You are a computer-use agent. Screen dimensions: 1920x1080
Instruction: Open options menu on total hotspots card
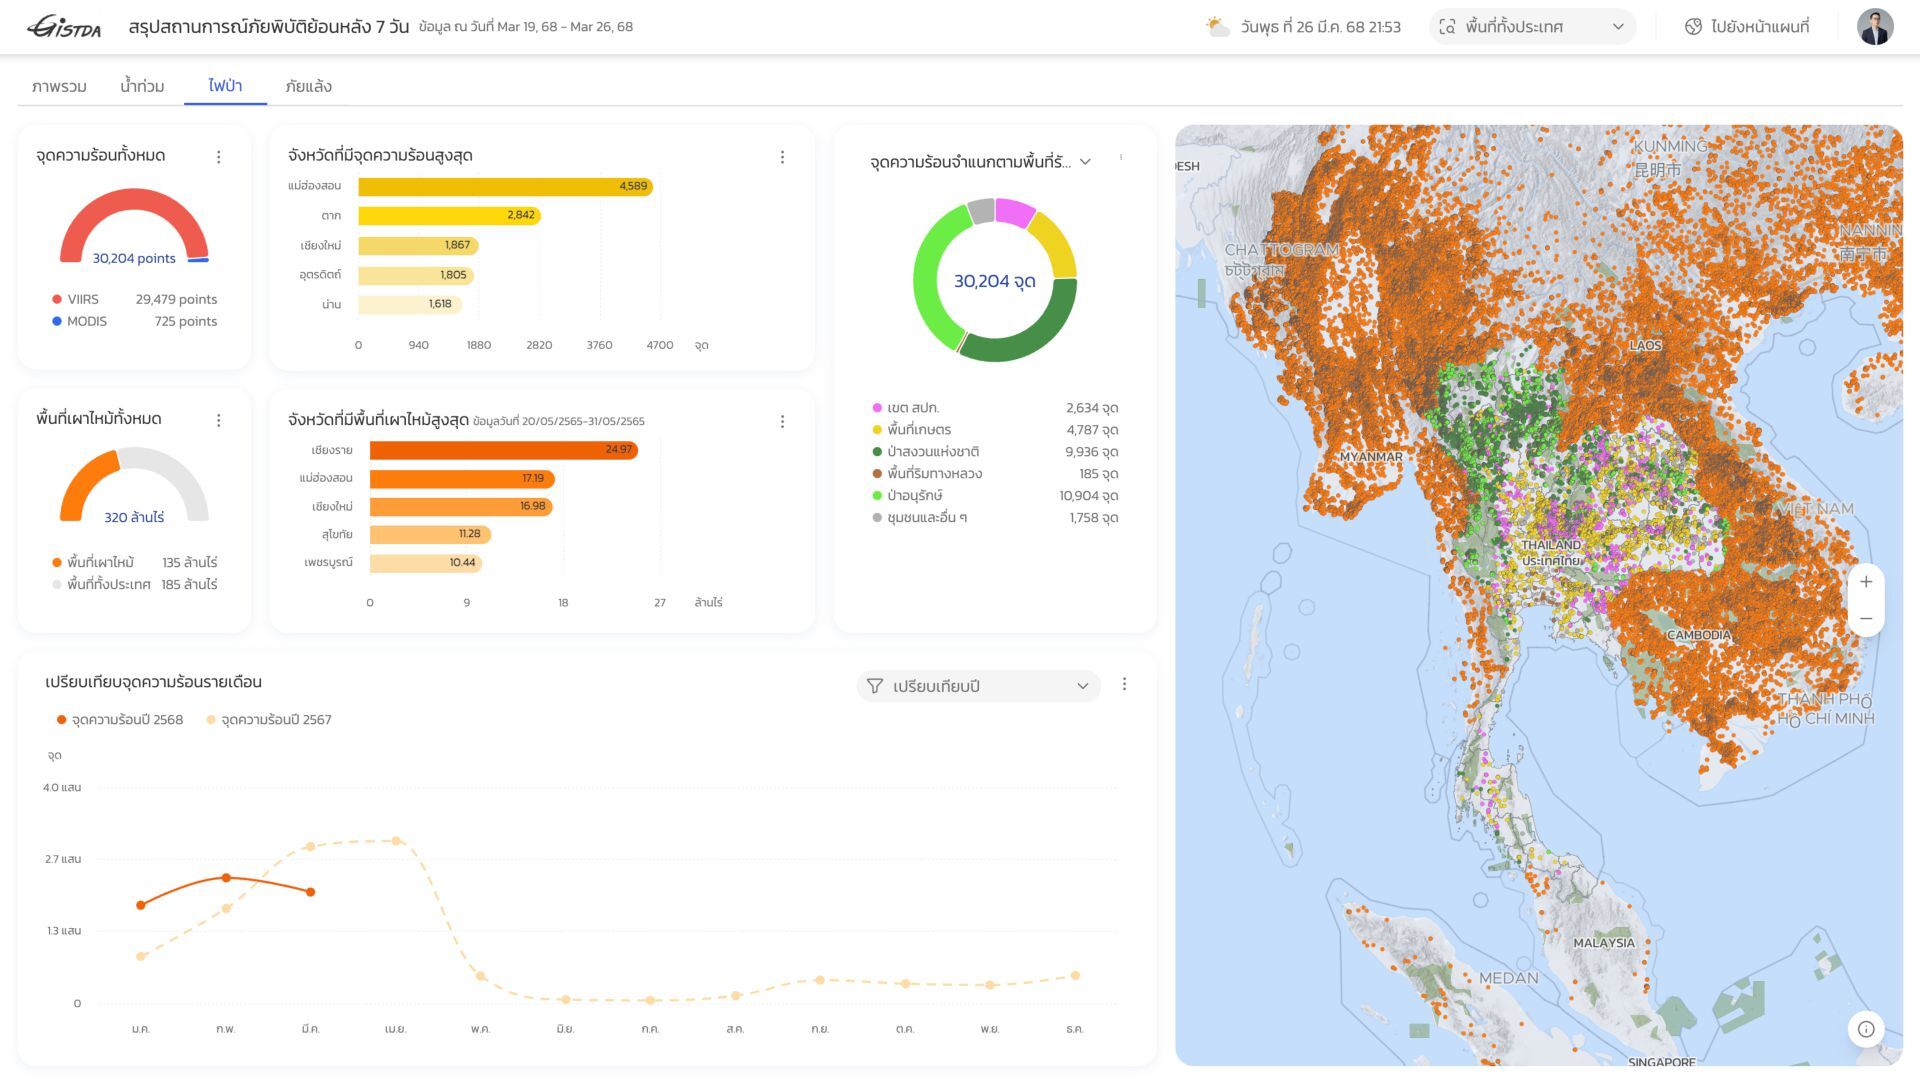coord(218,157)
